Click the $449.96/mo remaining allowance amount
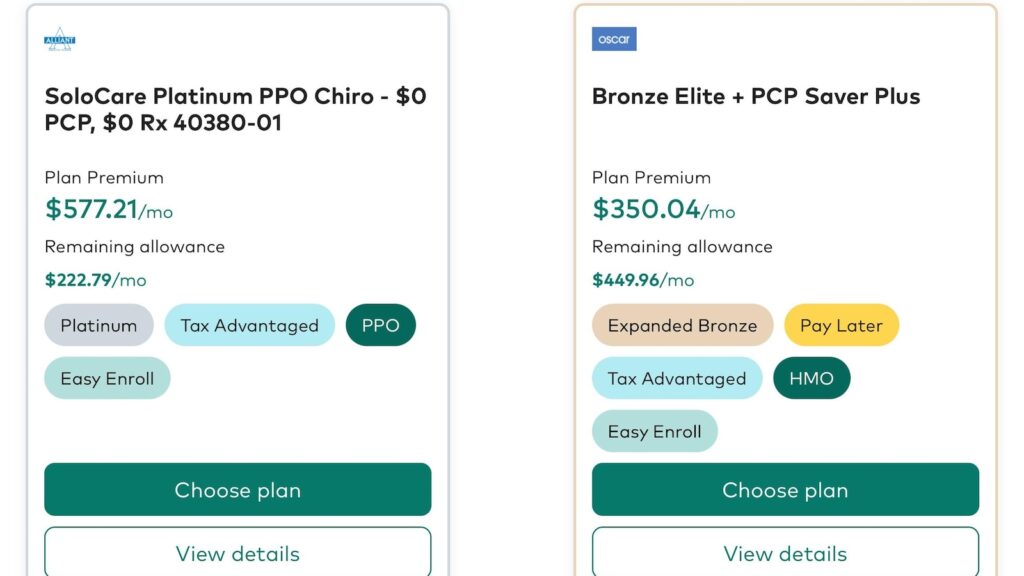 [x=643, y=280]
